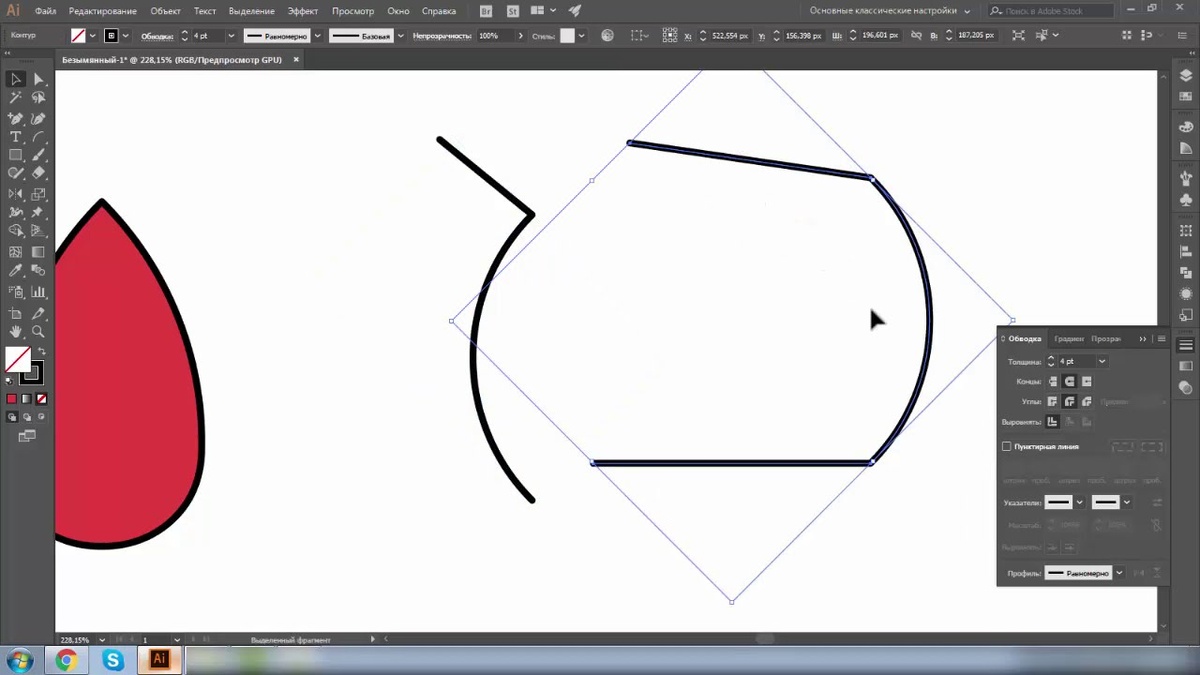Click the Adobe Stock search field
Screen dimensions: 1200x675
click(x=1050, y=11)
